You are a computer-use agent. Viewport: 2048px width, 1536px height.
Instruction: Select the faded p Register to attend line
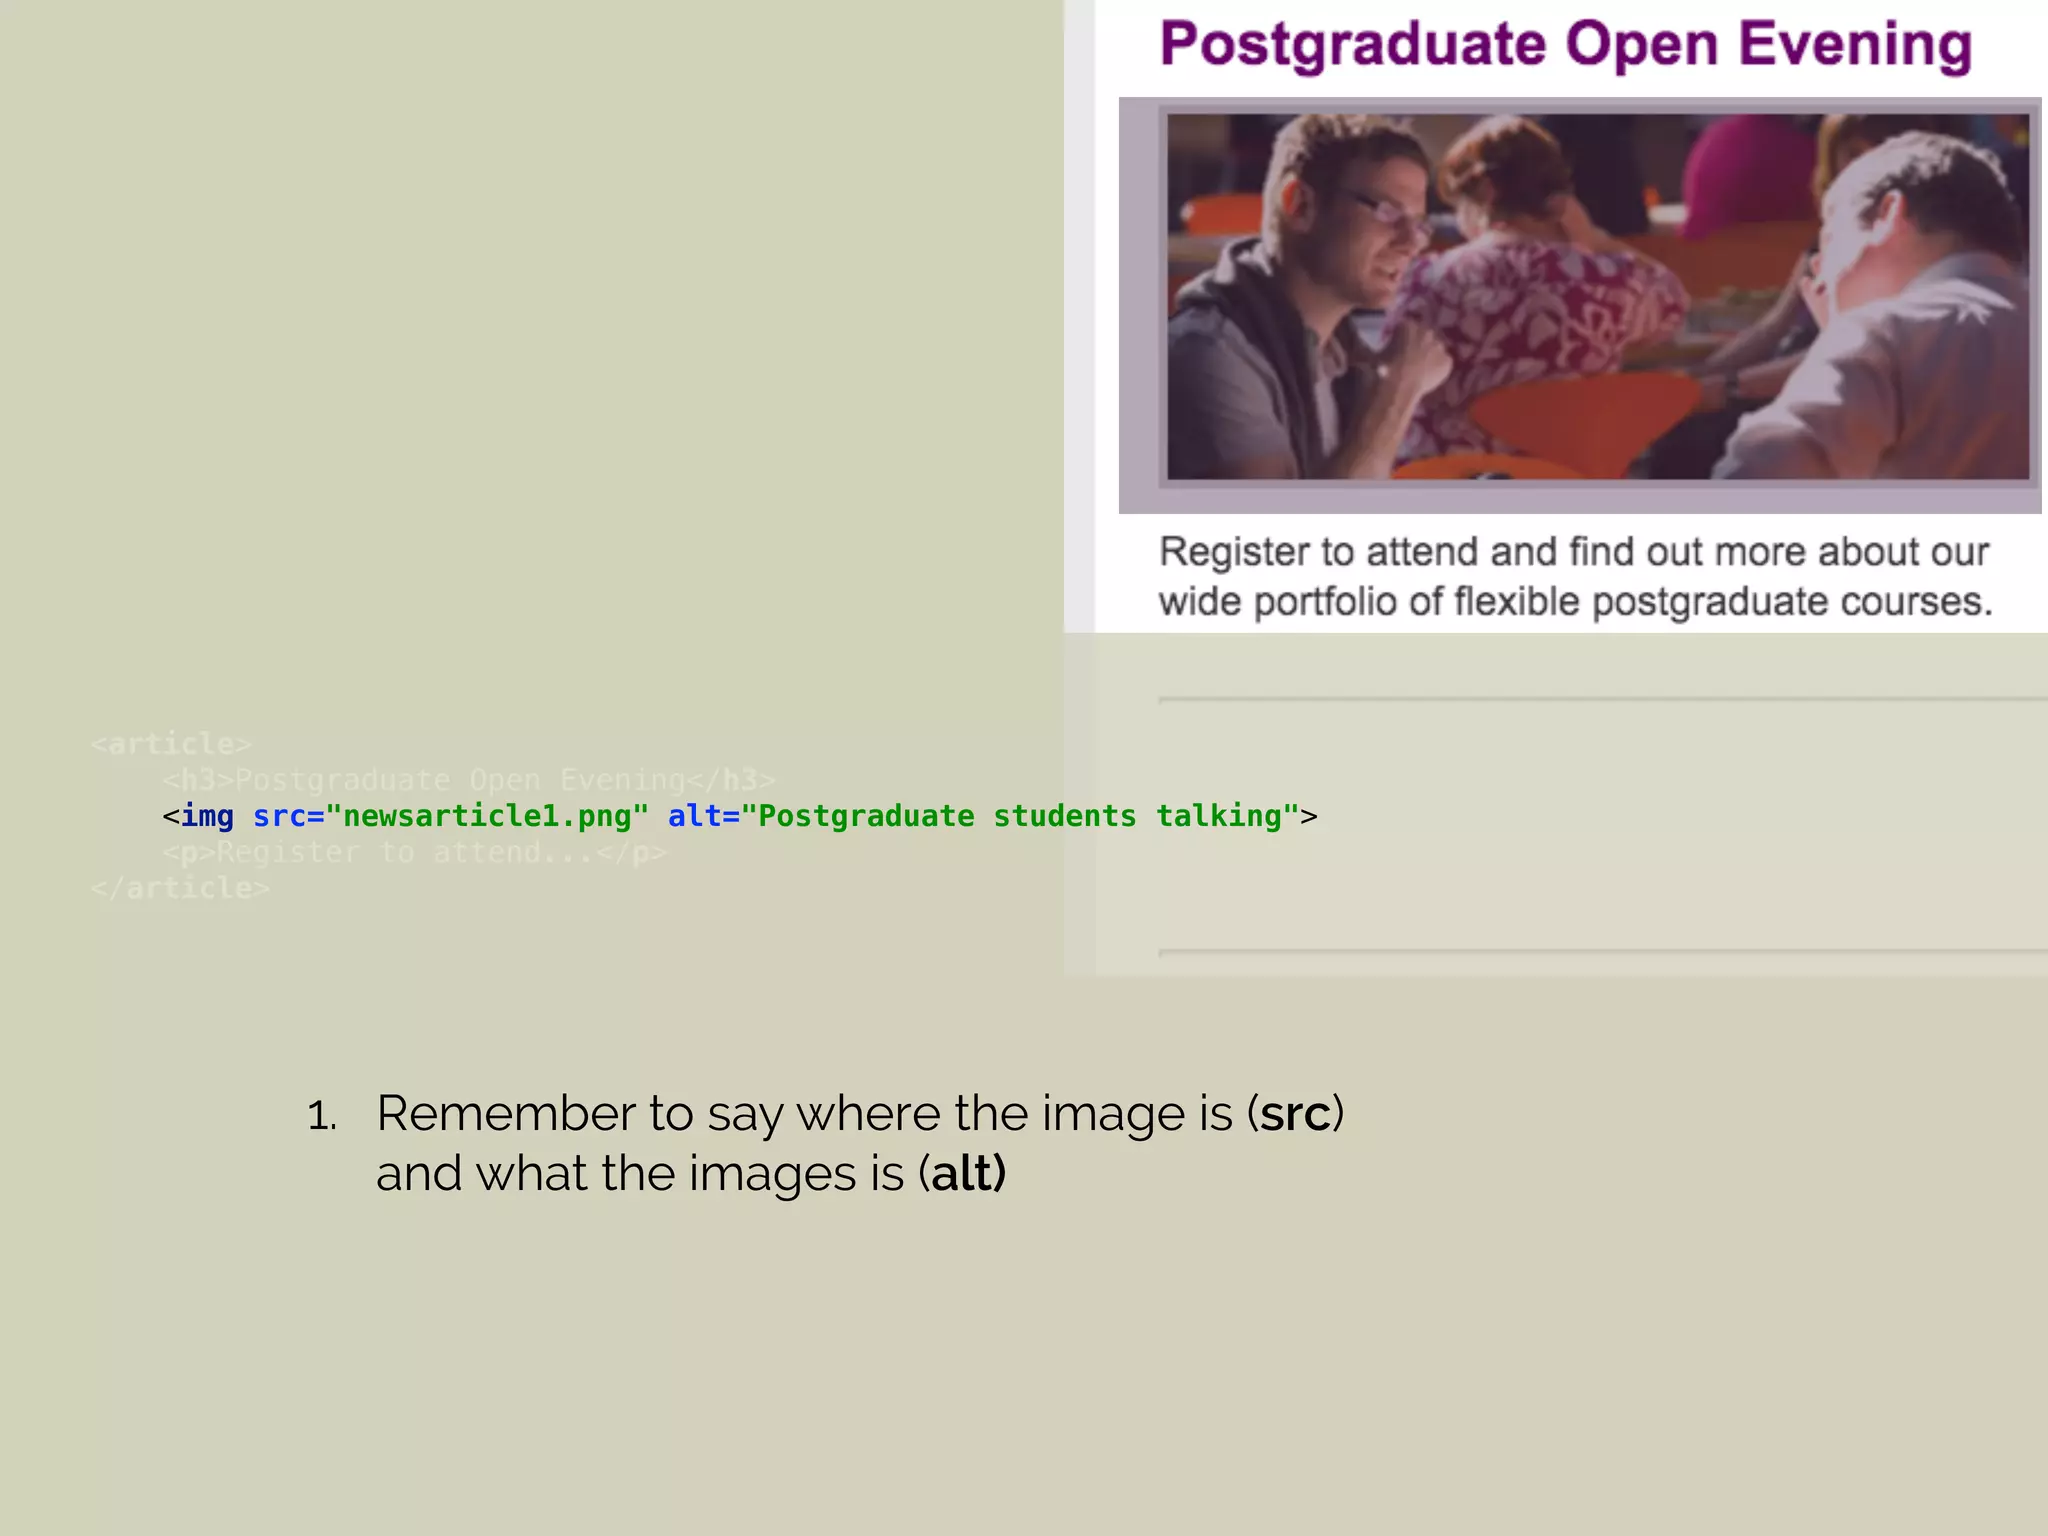click(415, 852)
